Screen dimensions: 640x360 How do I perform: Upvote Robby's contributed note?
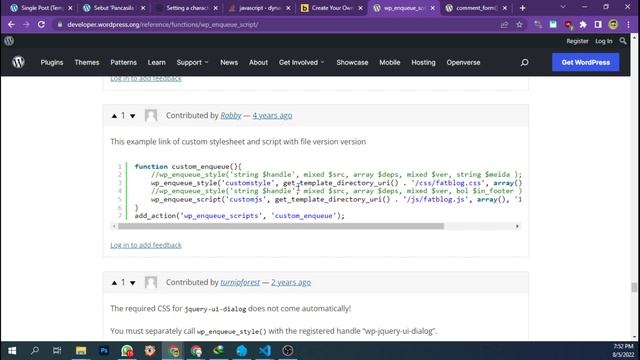pyautogui.click(x=114, y=116)
